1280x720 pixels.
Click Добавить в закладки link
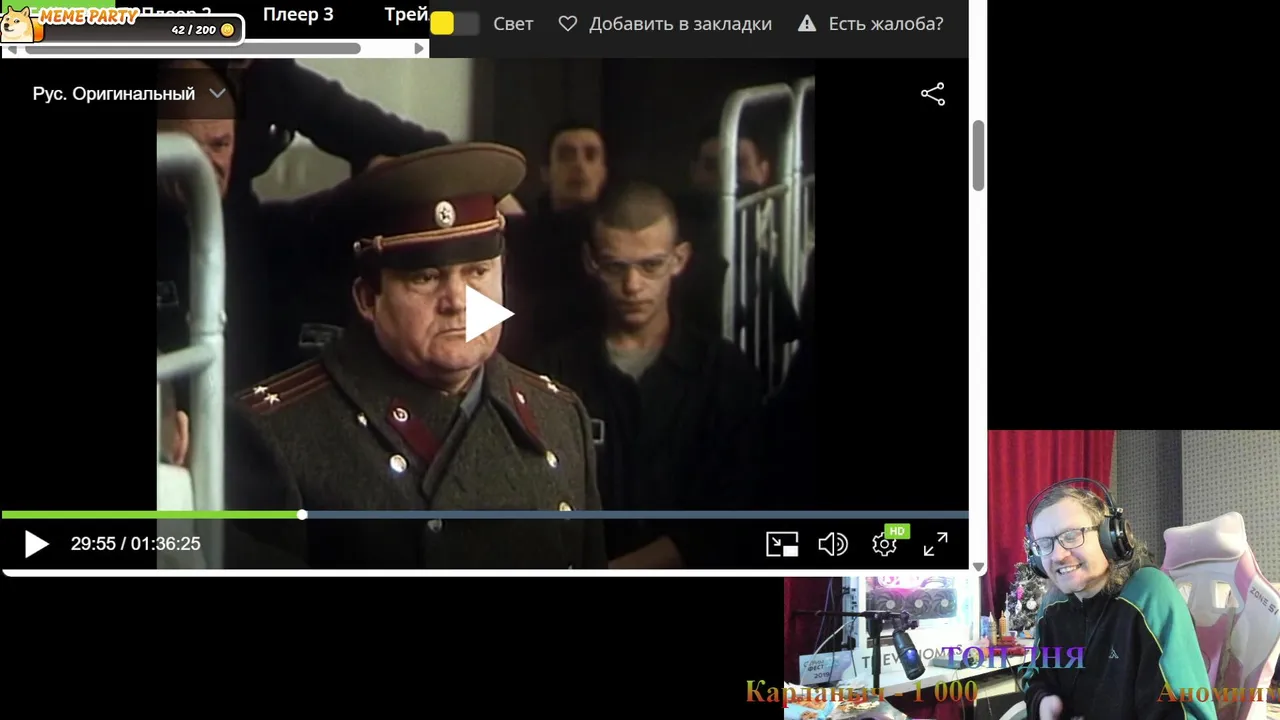680,23
